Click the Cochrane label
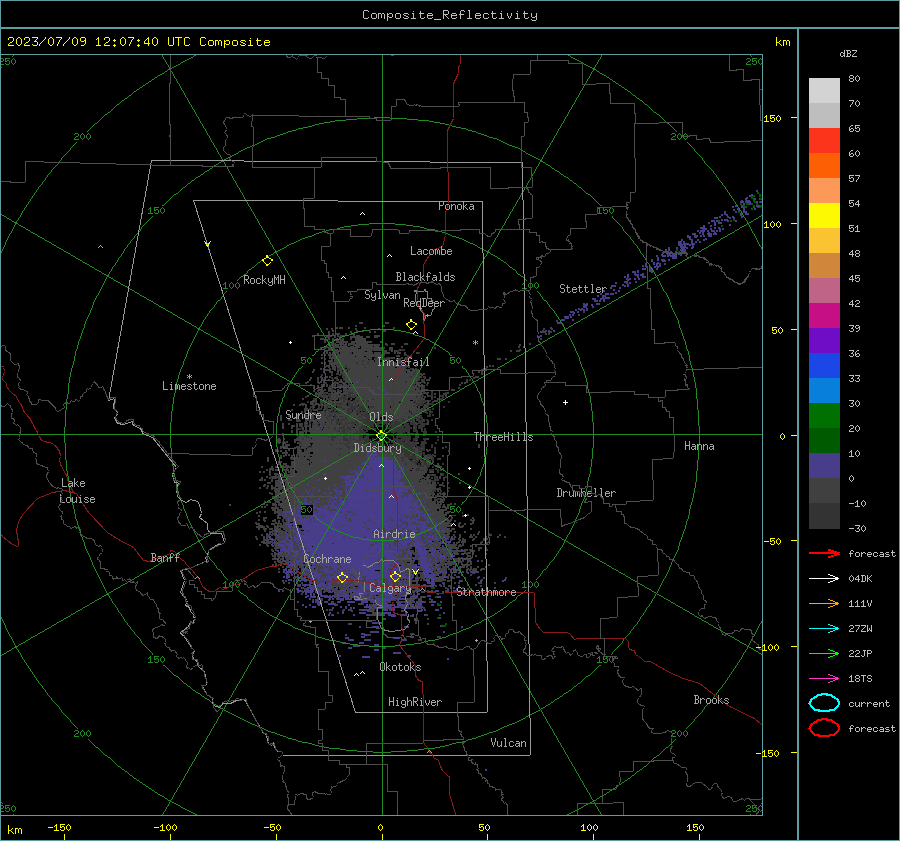The width and height of the screenshot is (900, 841). (x=327, y=559)
